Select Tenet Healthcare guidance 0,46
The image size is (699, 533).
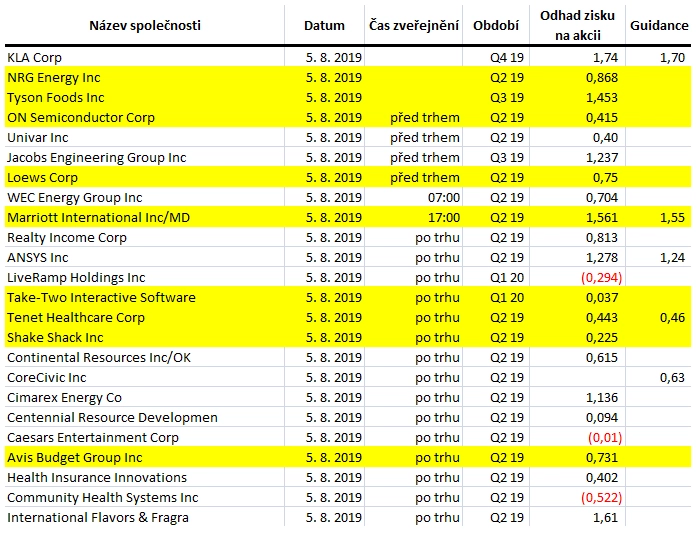click(x=672, y=318)
